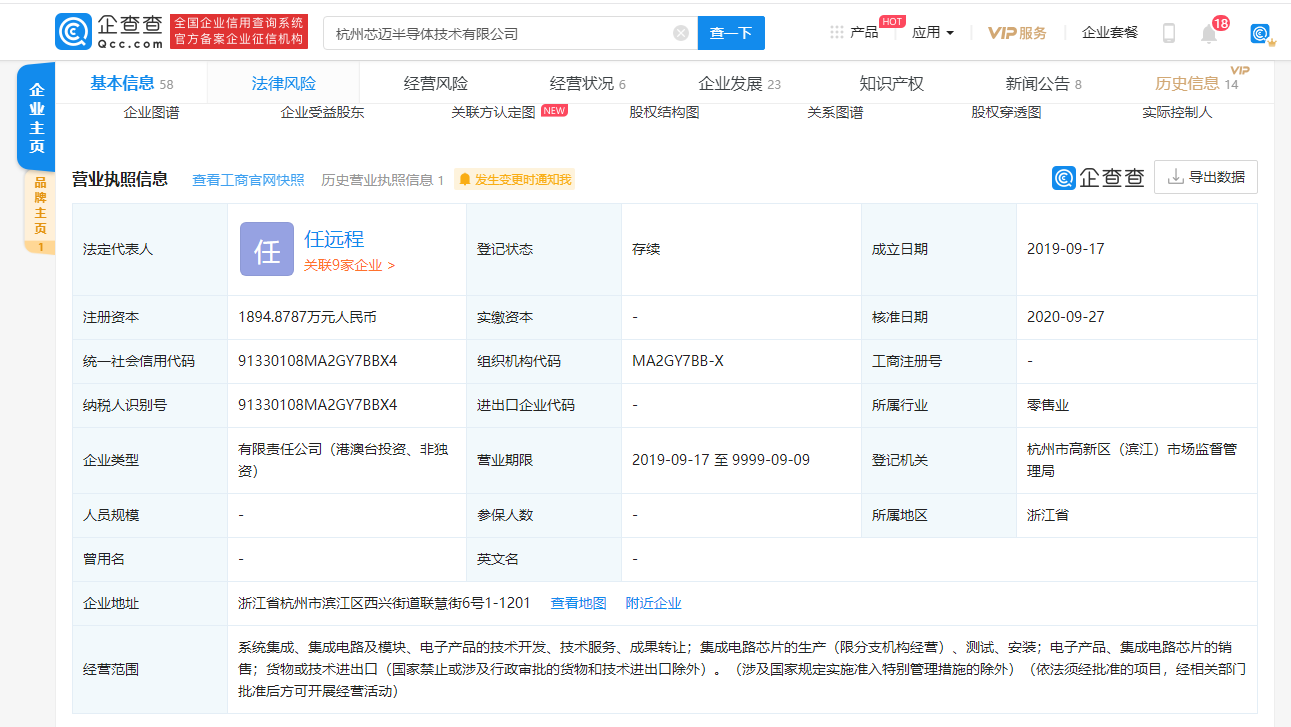The width and height of the screenshot is (1291, 727).
Task: Click the mobile phone app icon
Action: pyautogui.click(x=1168, y=33)
